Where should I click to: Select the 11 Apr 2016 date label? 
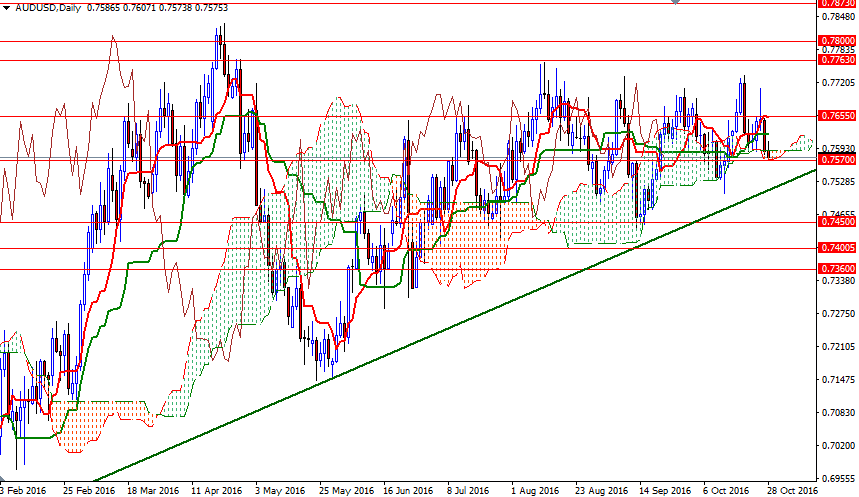click(x=217, y=490)
